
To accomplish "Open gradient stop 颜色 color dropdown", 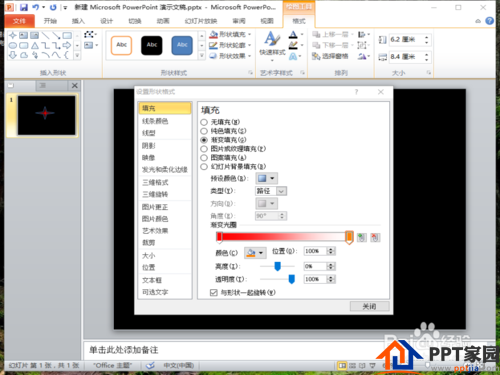I will click(x=255, y=253).
